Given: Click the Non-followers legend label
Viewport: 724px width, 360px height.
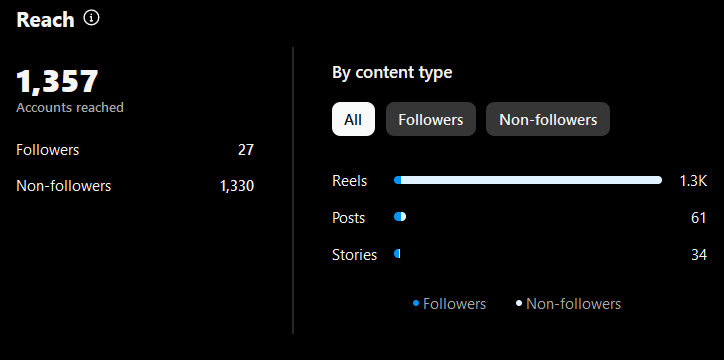Looking at the screenshot, I should (x=573, y=304).
